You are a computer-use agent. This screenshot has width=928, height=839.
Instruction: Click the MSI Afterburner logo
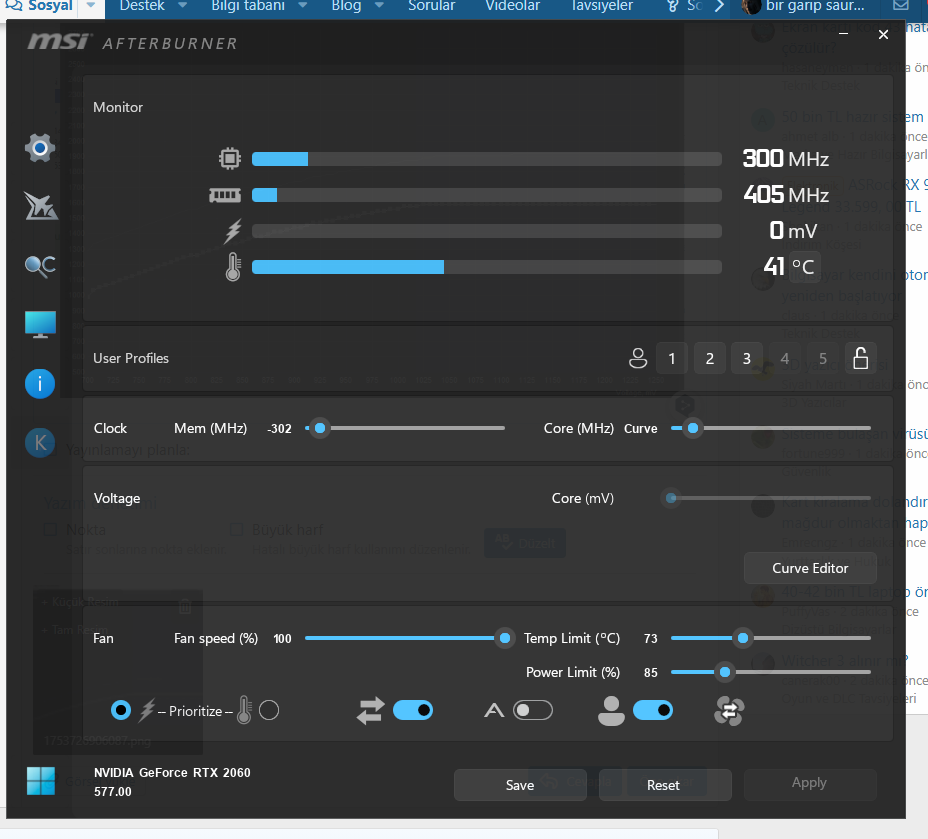click(x=132, y=43)
